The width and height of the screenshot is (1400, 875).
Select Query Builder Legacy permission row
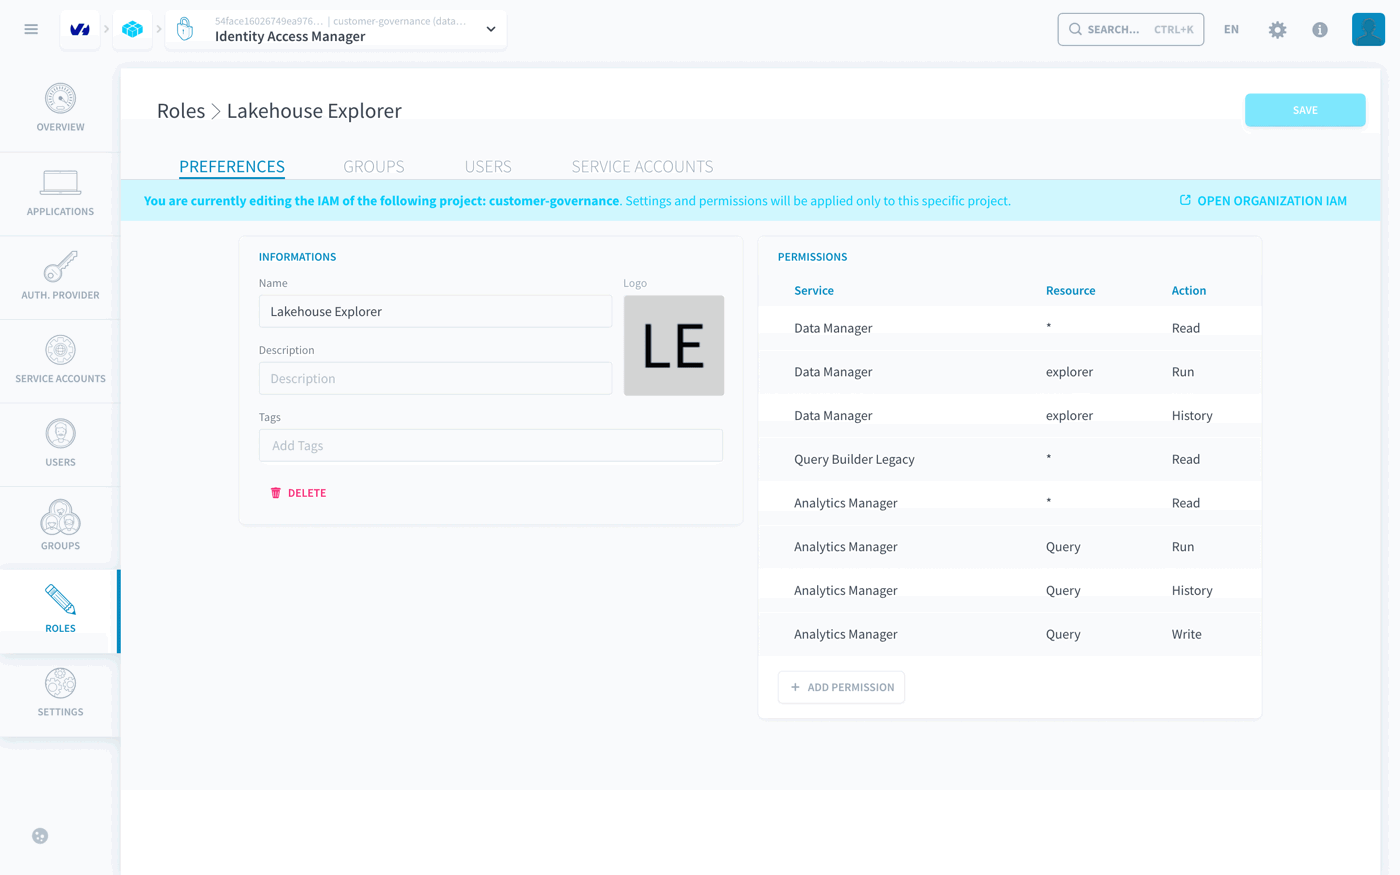(x=1010, y=459)
